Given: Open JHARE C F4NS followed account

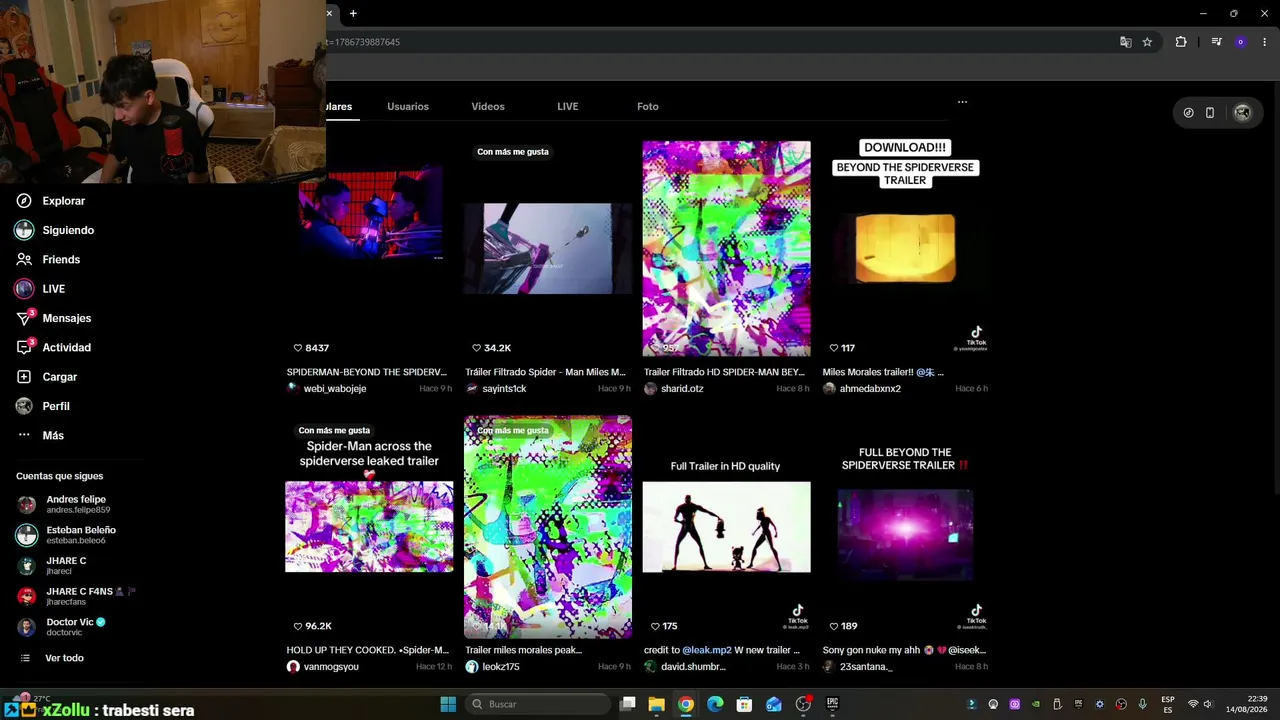Looking at the screenshot, I should (x=78, y=596).
